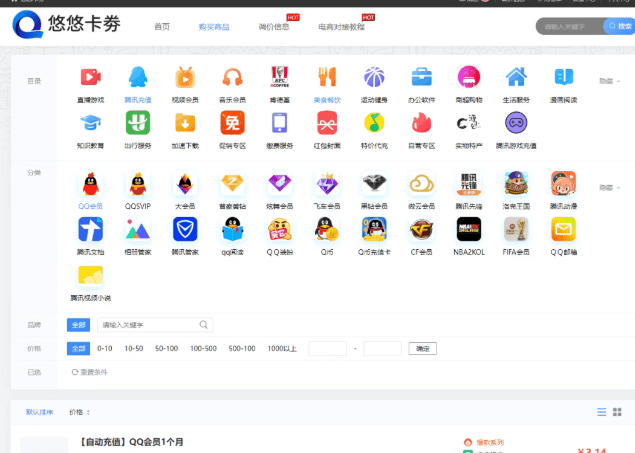The height and width of the screenshot is (453, 635).
Task: Choose the NBA2KOL game icon
Action: 468,231
